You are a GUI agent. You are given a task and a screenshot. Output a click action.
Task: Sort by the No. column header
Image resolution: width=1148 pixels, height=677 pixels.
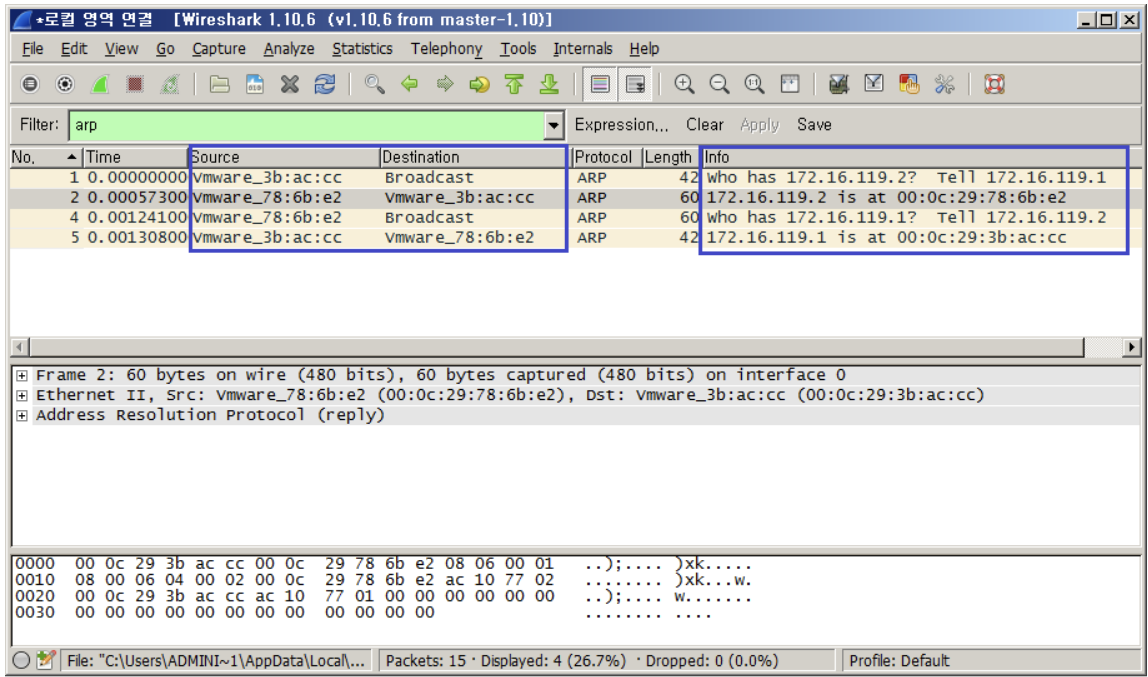click(46, 157)
